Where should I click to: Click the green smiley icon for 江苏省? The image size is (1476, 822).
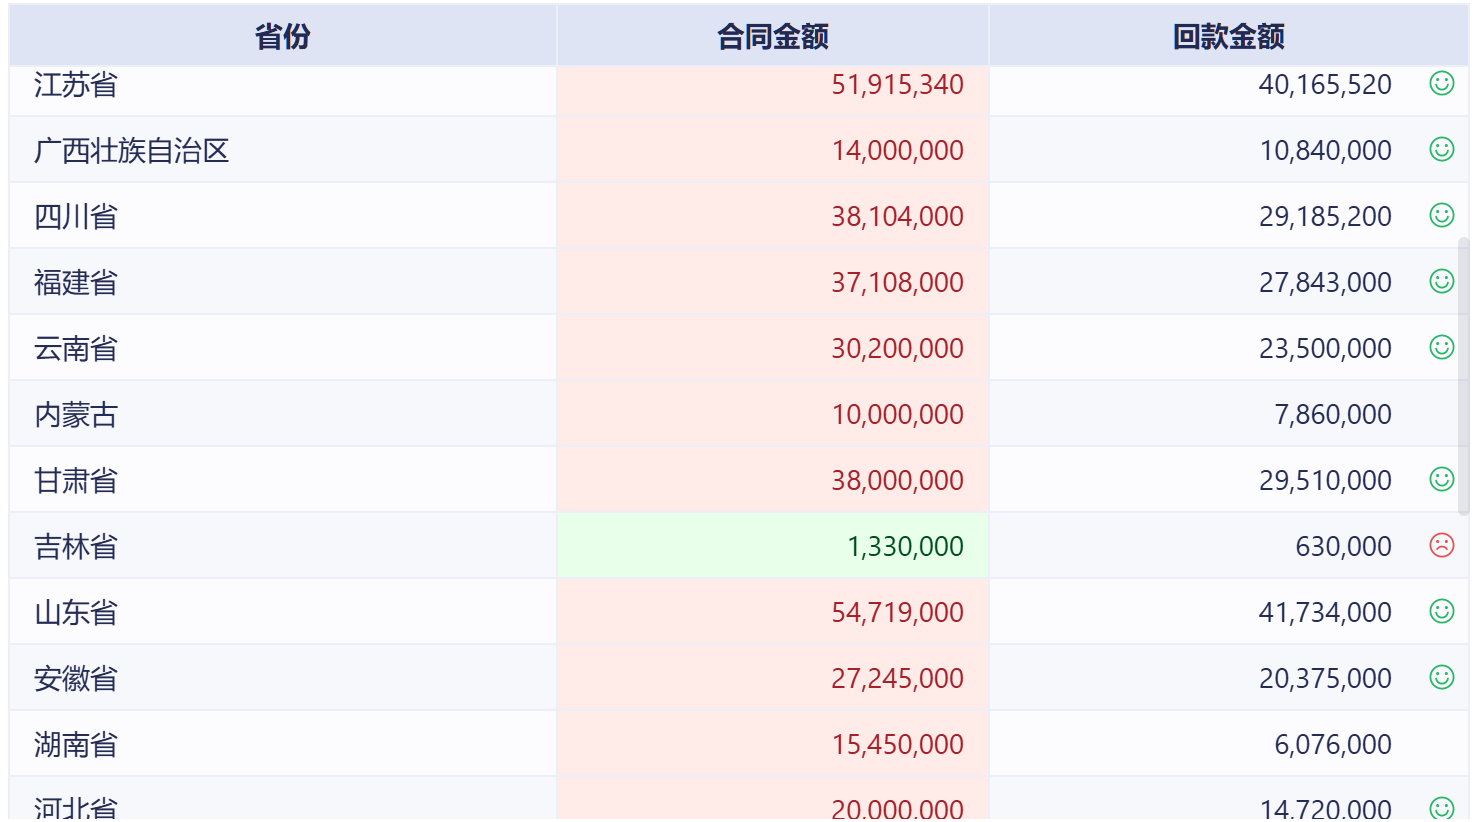point(1441,84)
